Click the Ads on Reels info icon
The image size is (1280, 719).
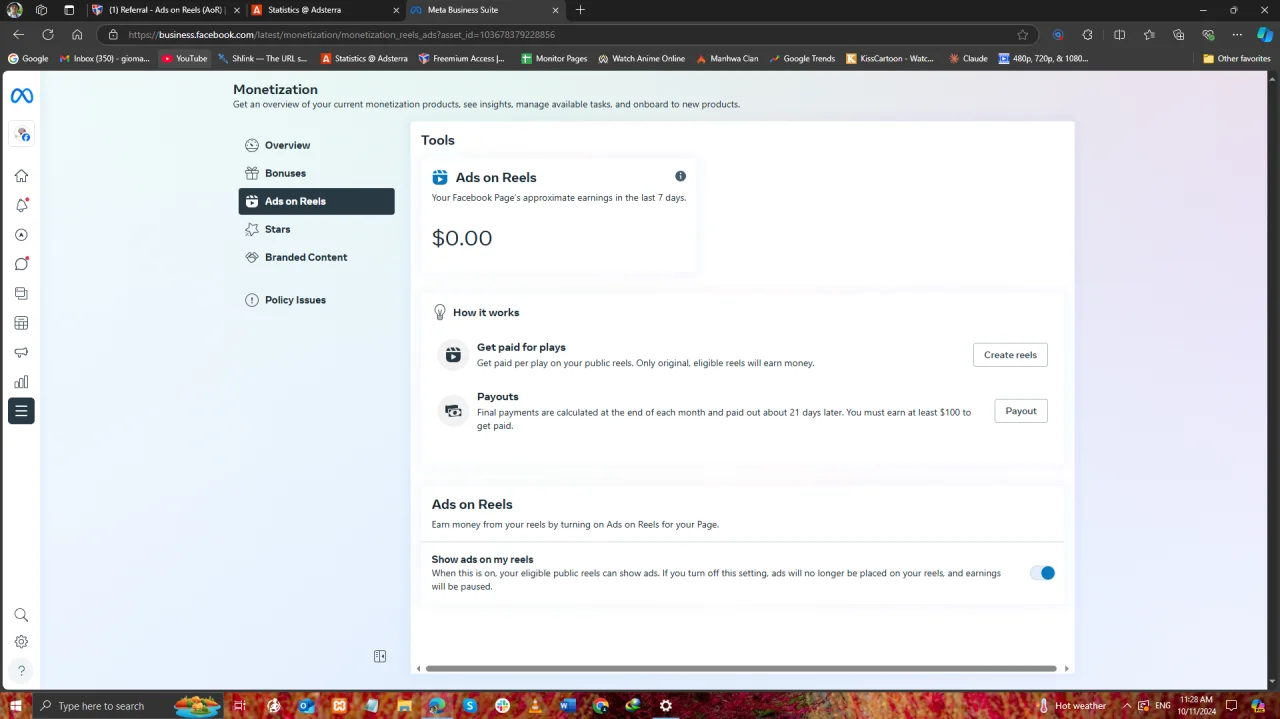coord(680,176)
